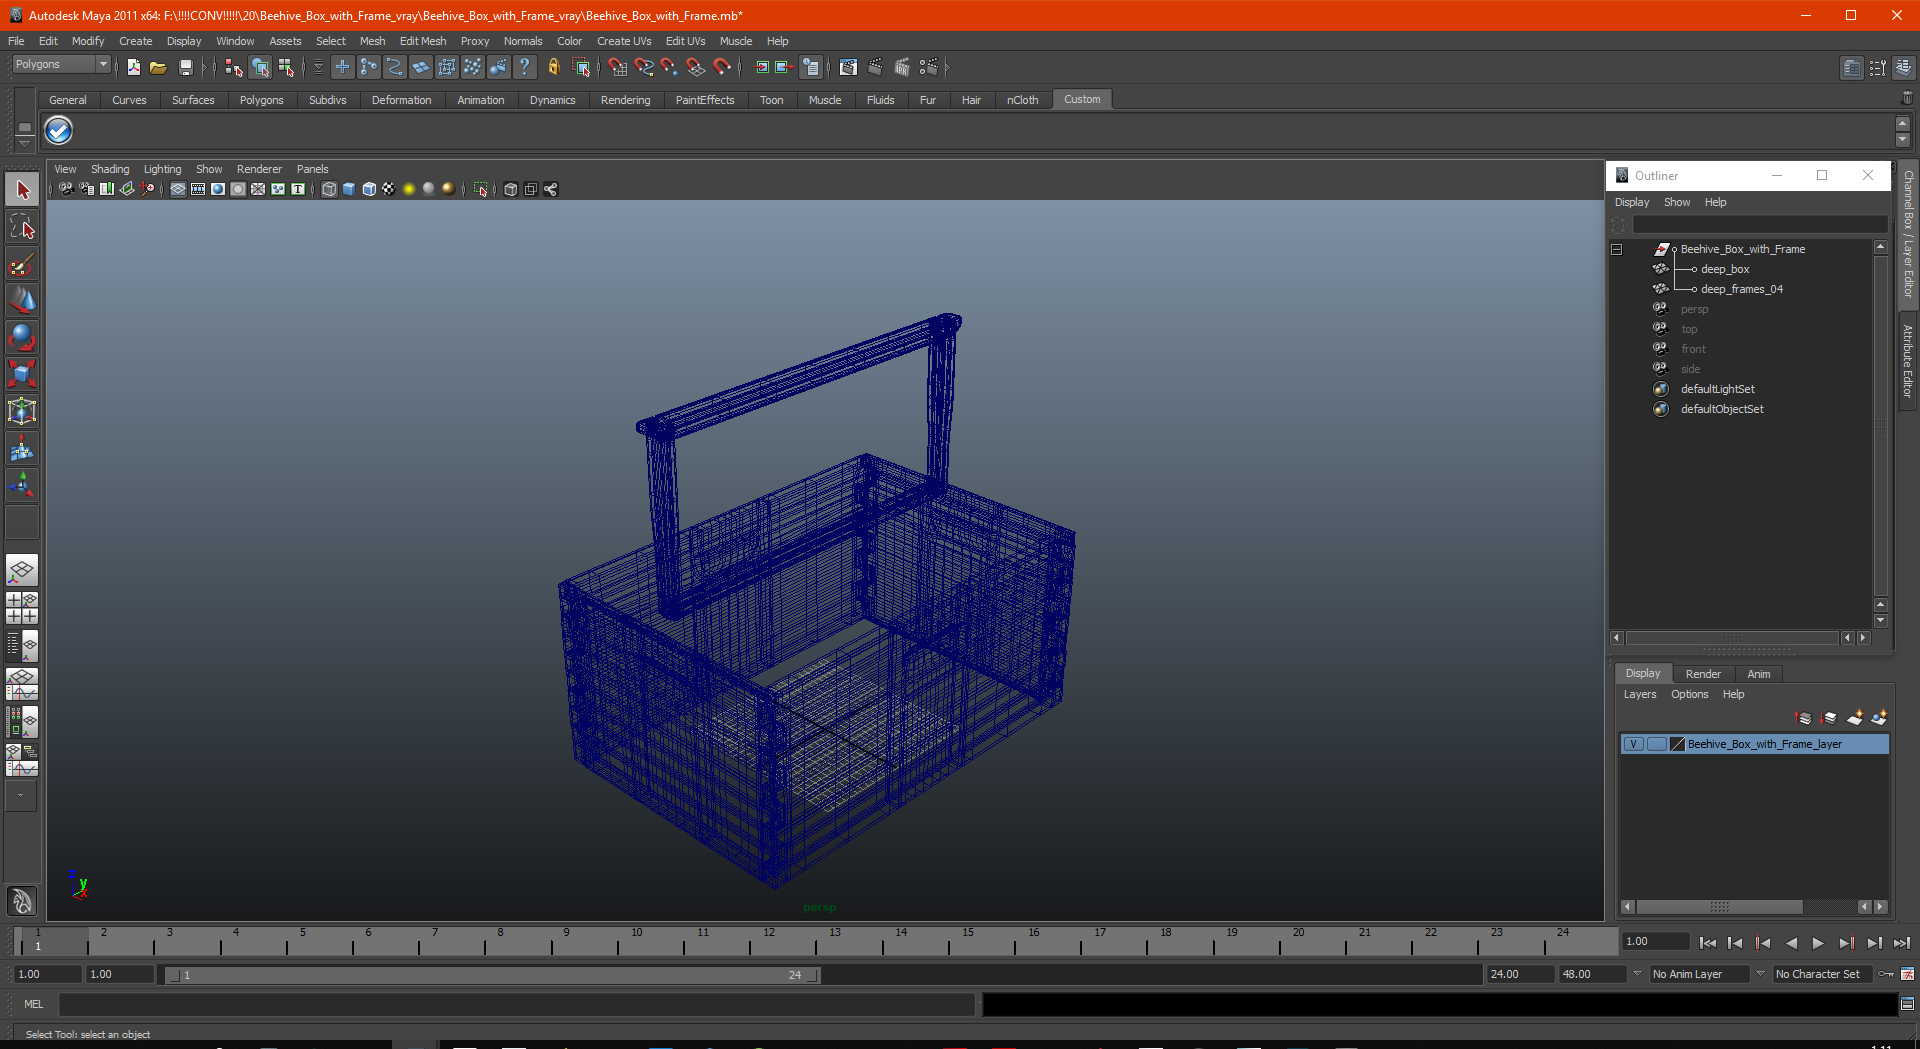1920x1049 pixels.
Task: Use all lights yellow sphere icon
Action: (409, 189)
